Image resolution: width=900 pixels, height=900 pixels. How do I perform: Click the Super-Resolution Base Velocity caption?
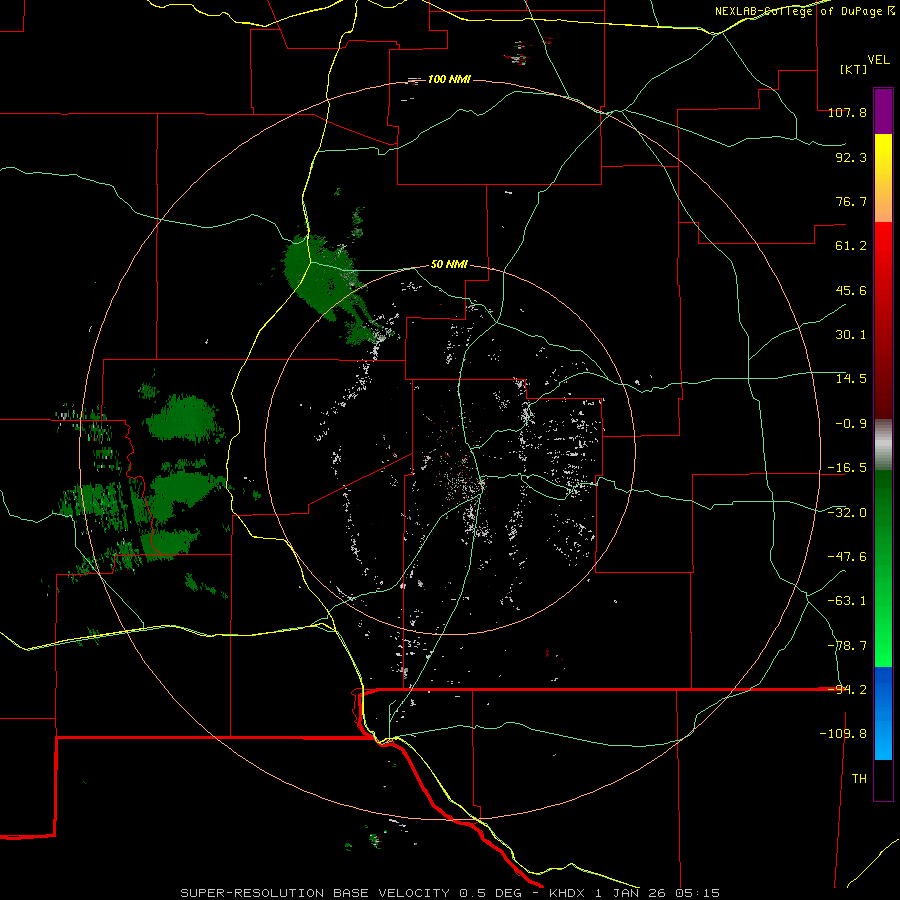point(449,893)
